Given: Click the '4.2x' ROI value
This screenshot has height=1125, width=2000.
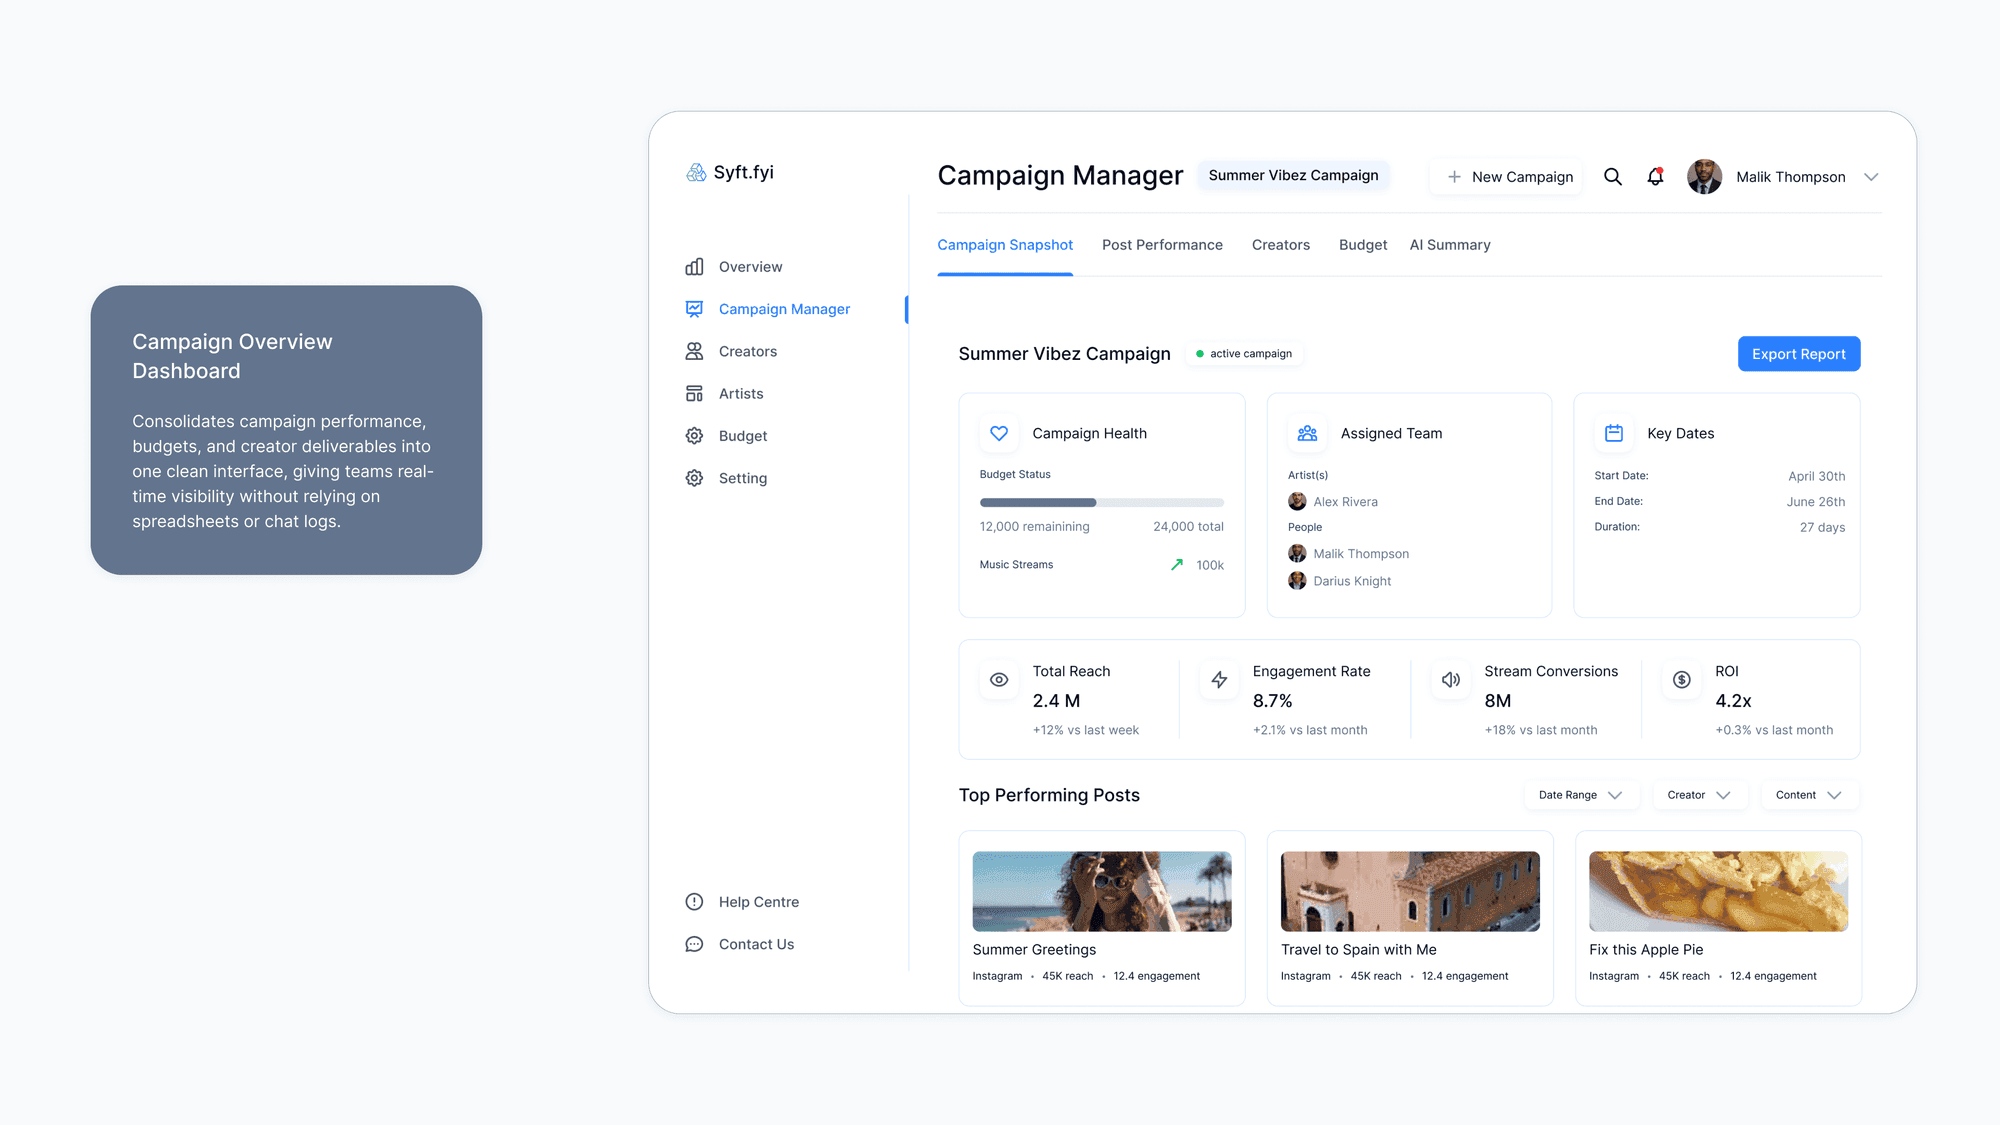Looking at the screenshot, I should [1733, 701].
